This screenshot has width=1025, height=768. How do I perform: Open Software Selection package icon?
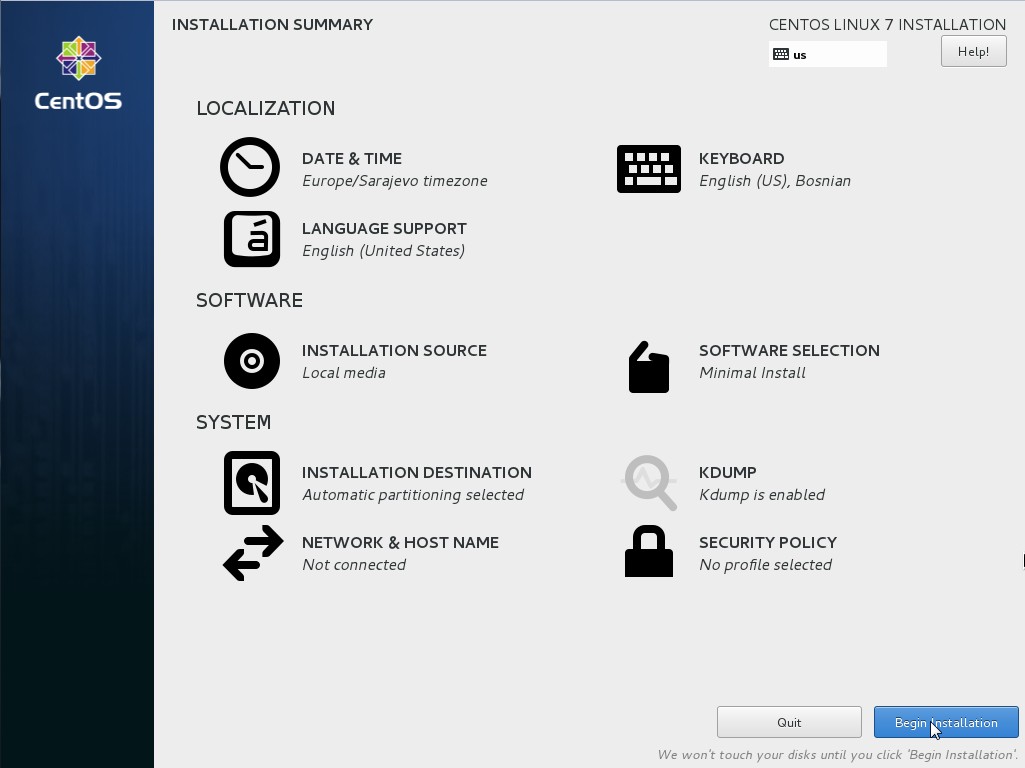pos(648,367)
